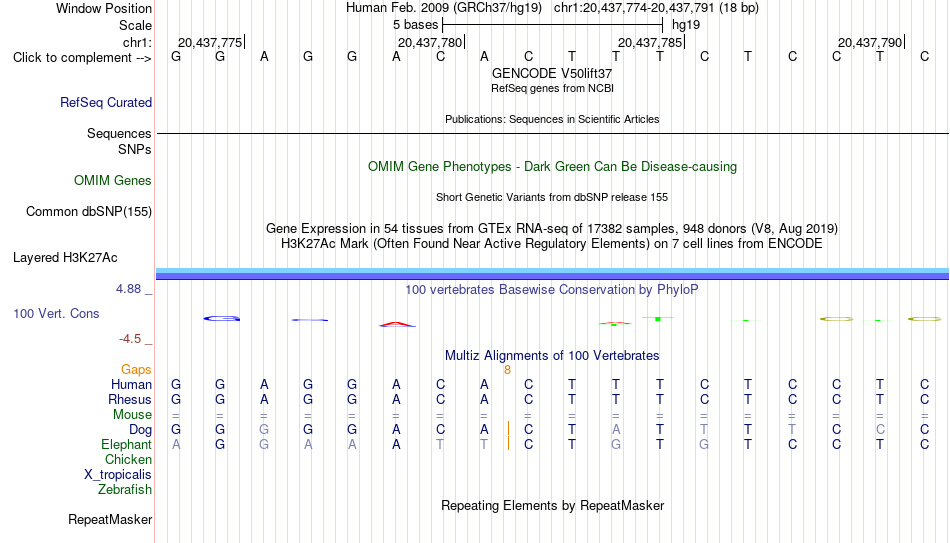Click '100 vertebrates Basewise Conservation by PhyloP' title
Image resolution: width=950 pixels, height=543 pixels.
(552, 290)
